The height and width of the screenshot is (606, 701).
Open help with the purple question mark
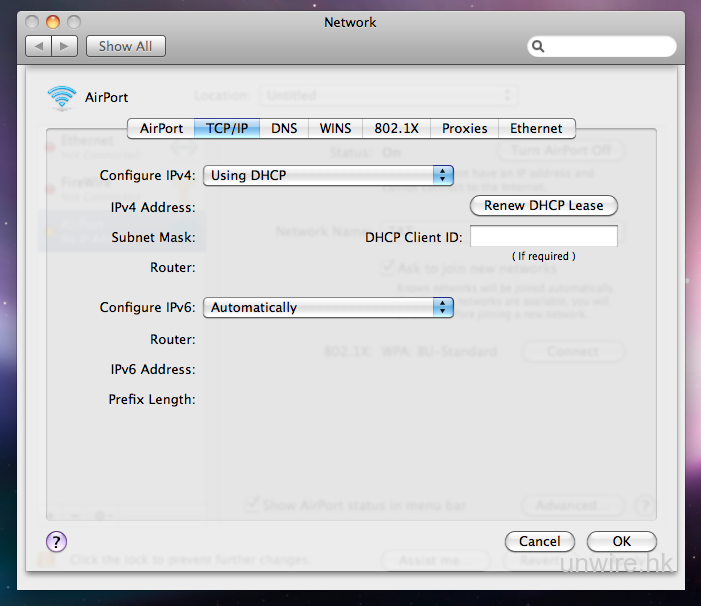pyautogui.click(x=57, y=541)
